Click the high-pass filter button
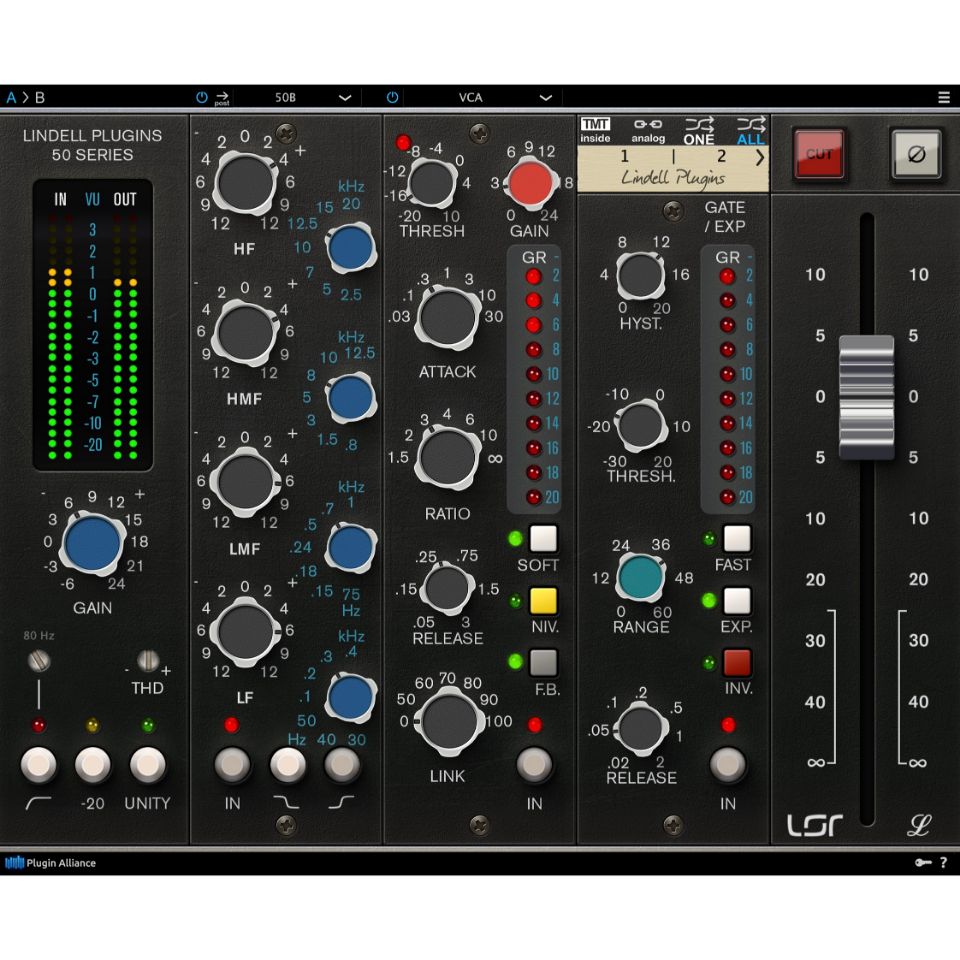Viewport: 960px width, 960px height. coord(39,764)
